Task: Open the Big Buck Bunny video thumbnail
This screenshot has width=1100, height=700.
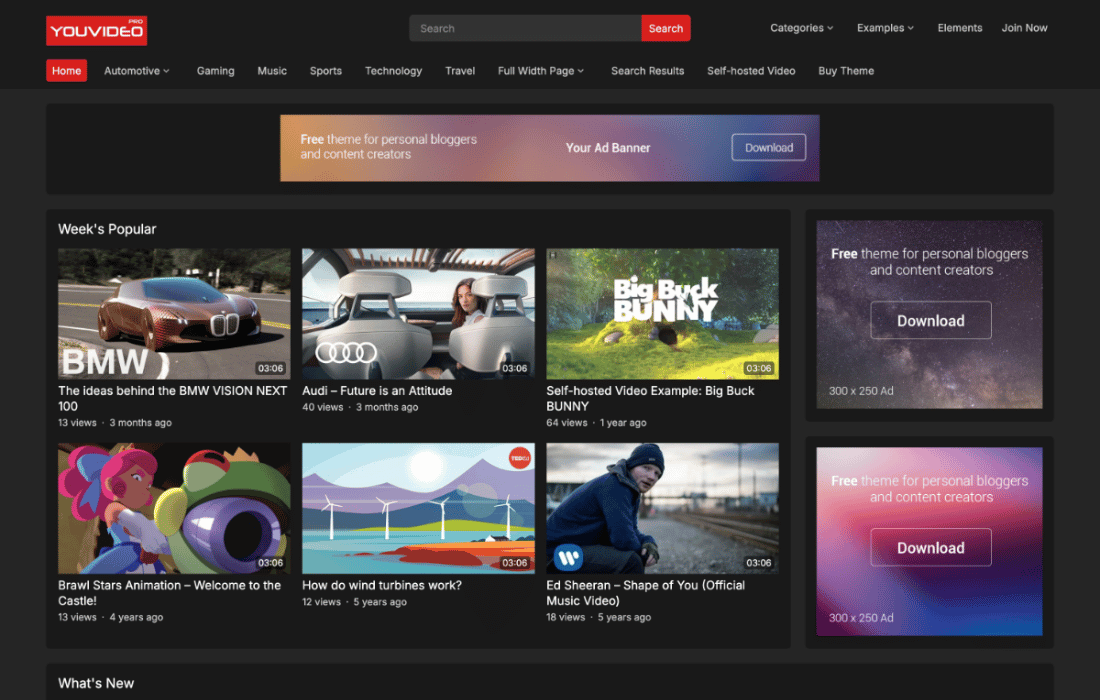Action: point(662,314)
